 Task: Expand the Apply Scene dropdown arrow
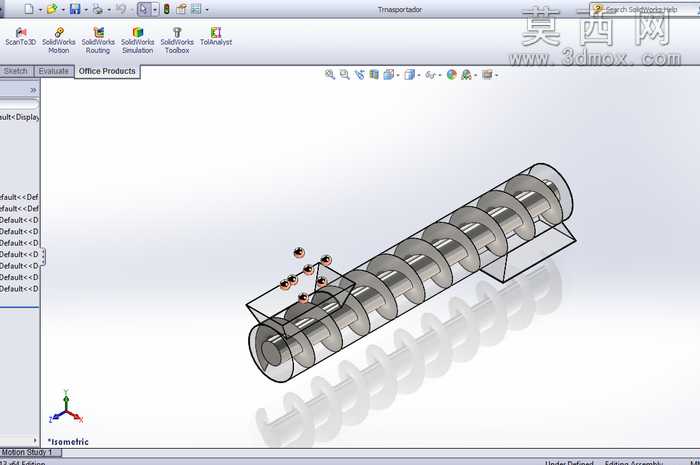click(475, 75)
